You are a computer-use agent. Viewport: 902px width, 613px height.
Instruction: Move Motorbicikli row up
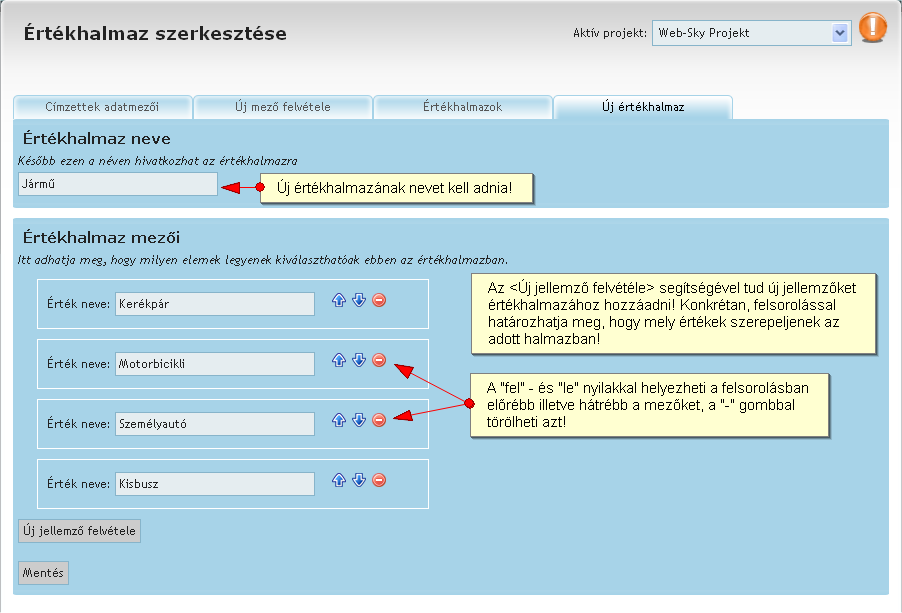pyautogui.click(x=338, y=360)
